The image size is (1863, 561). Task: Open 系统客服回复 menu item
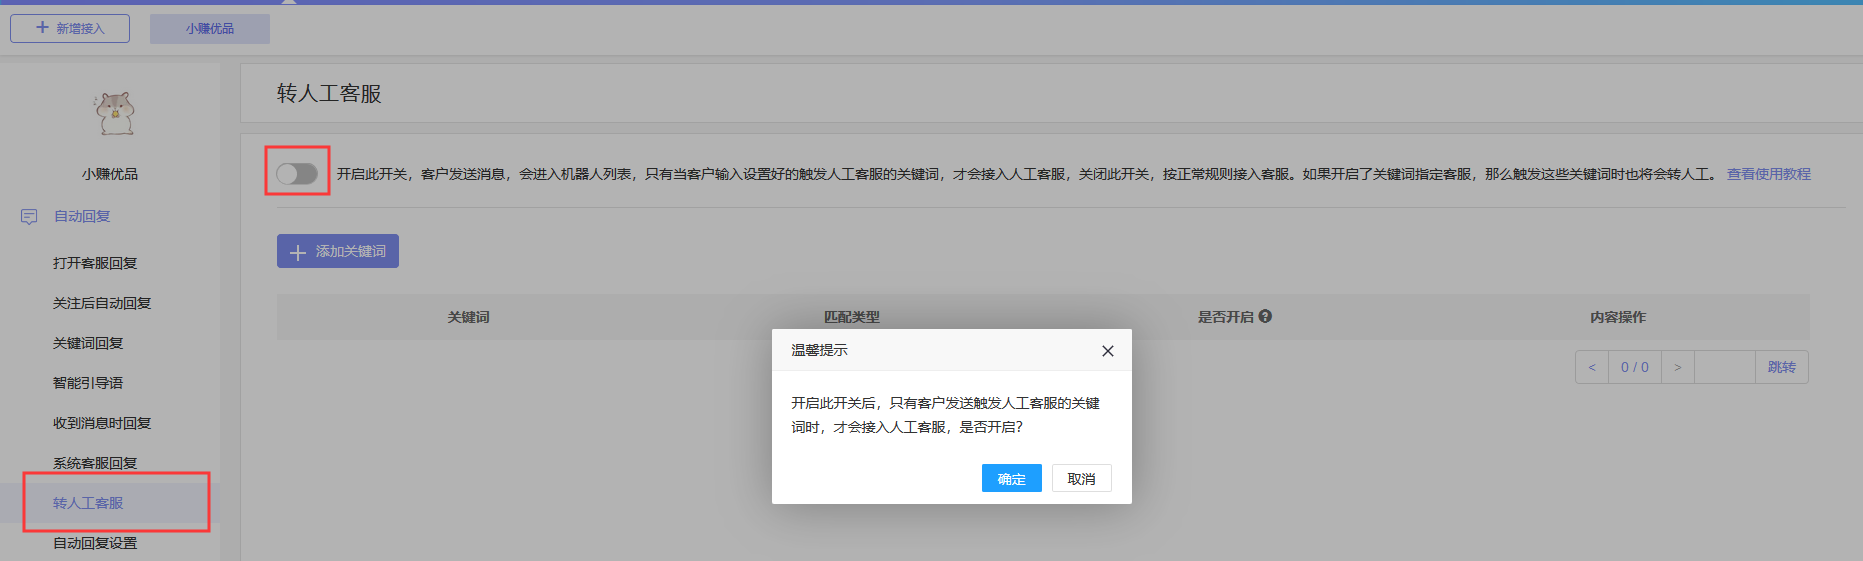coord(95,463)
